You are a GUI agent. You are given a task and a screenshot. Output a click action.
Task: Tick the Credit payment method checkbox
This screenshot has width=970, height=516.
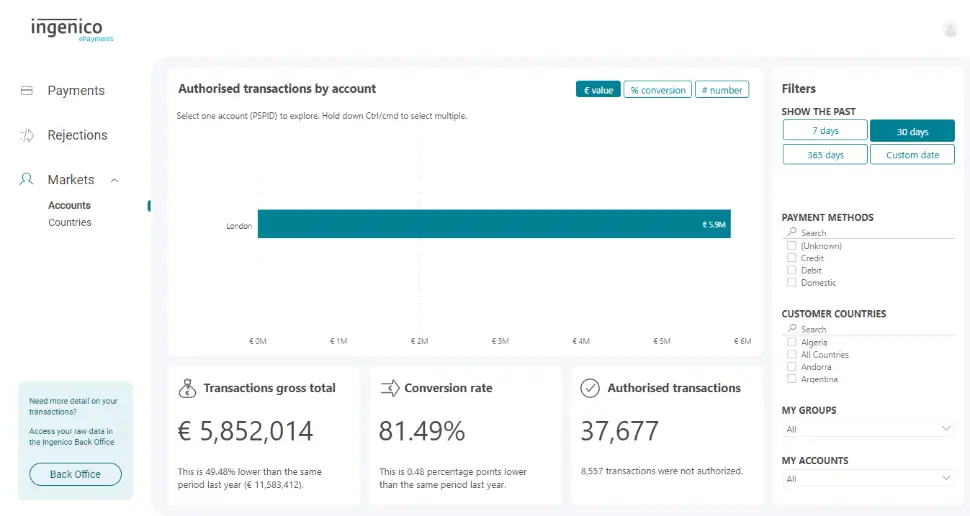792,258
